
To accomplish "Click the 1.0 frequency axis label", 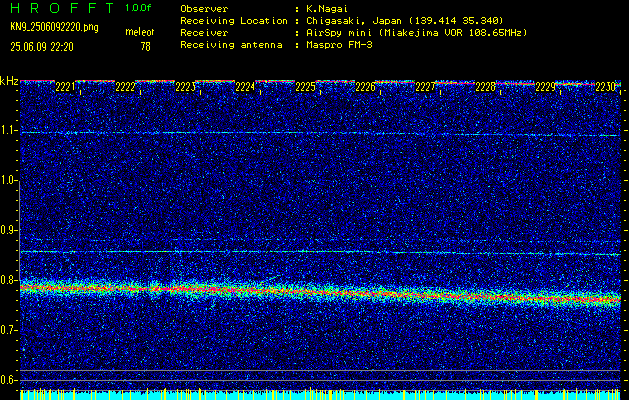I will (8, 181).
